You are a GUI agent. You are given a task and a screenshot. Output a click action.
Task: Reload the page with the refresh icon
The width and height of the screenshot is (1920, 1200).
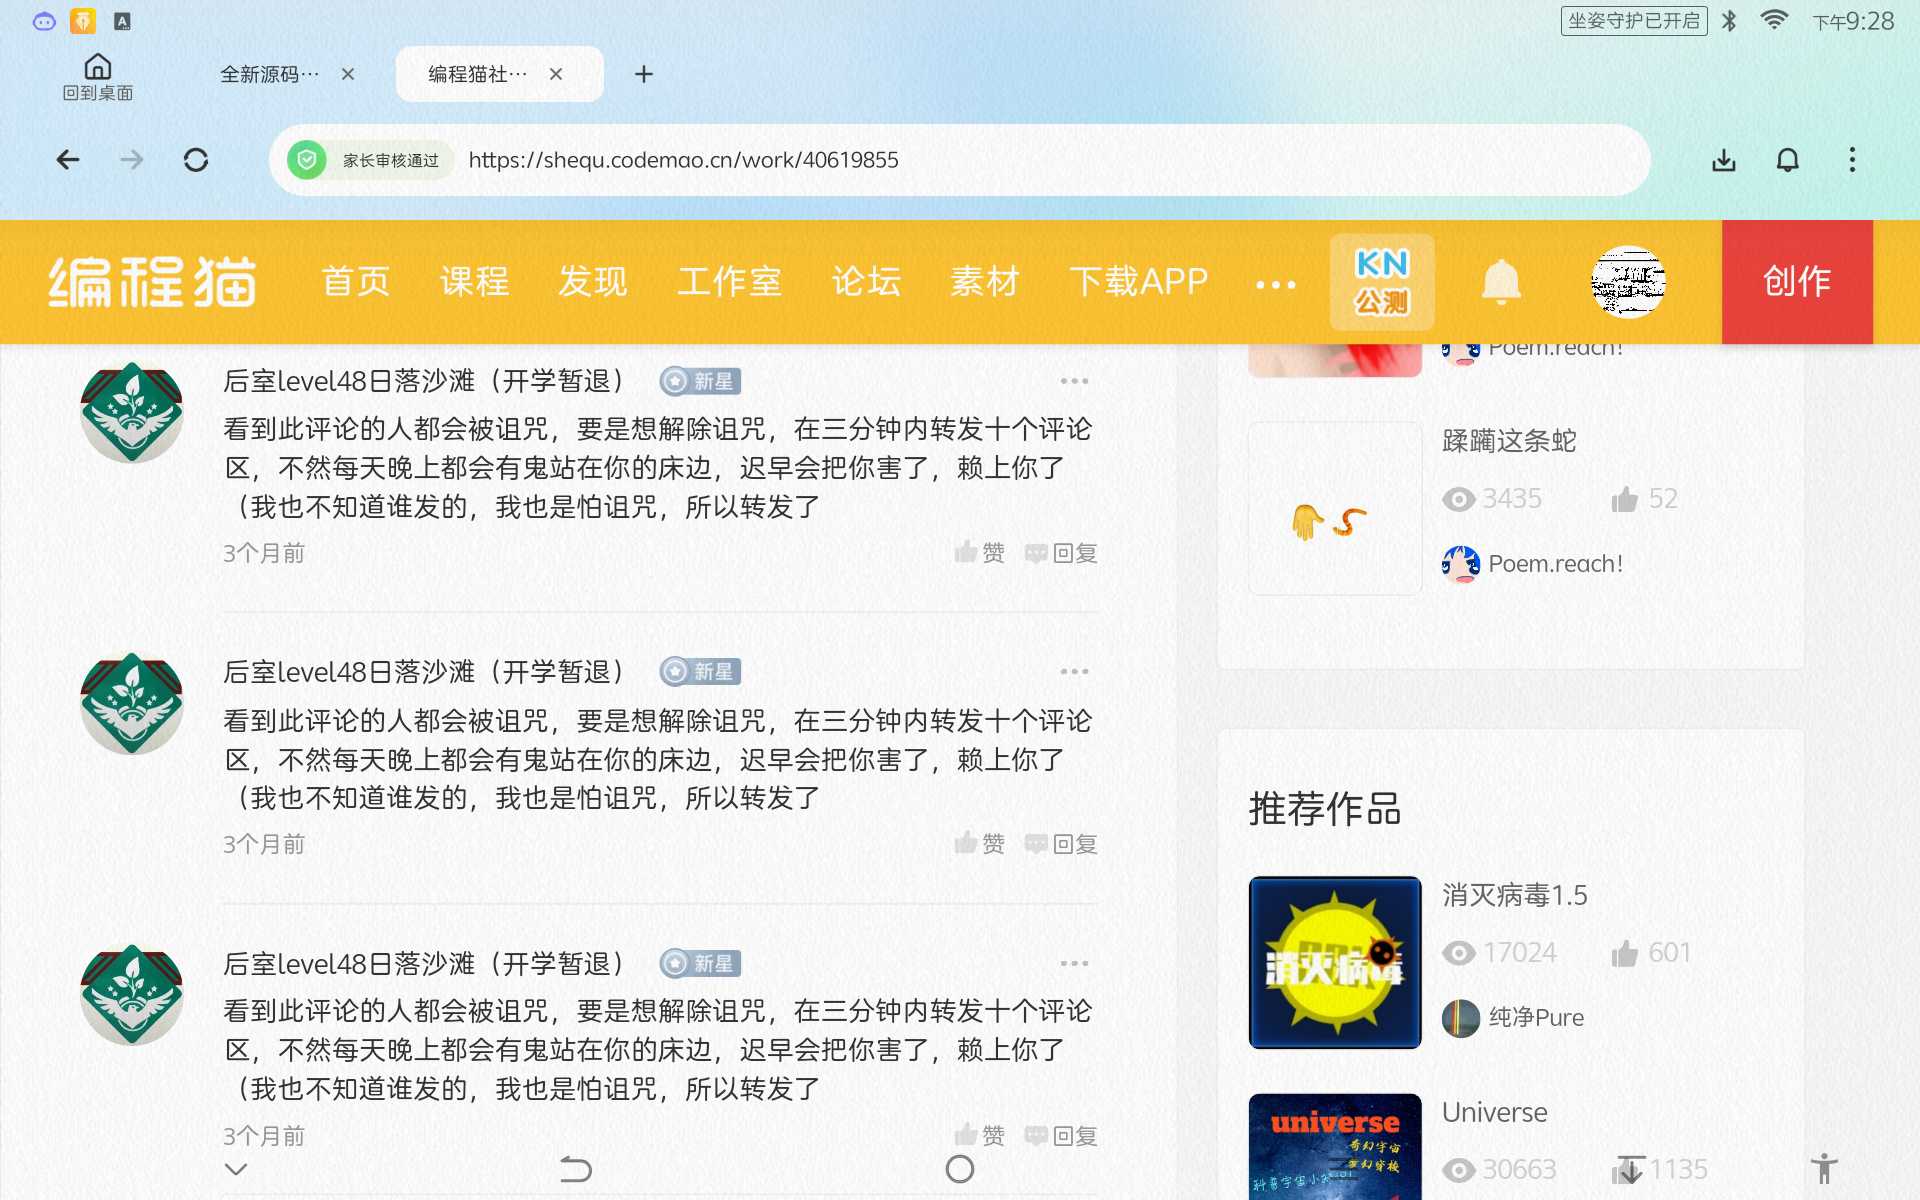tap(196, 160)
